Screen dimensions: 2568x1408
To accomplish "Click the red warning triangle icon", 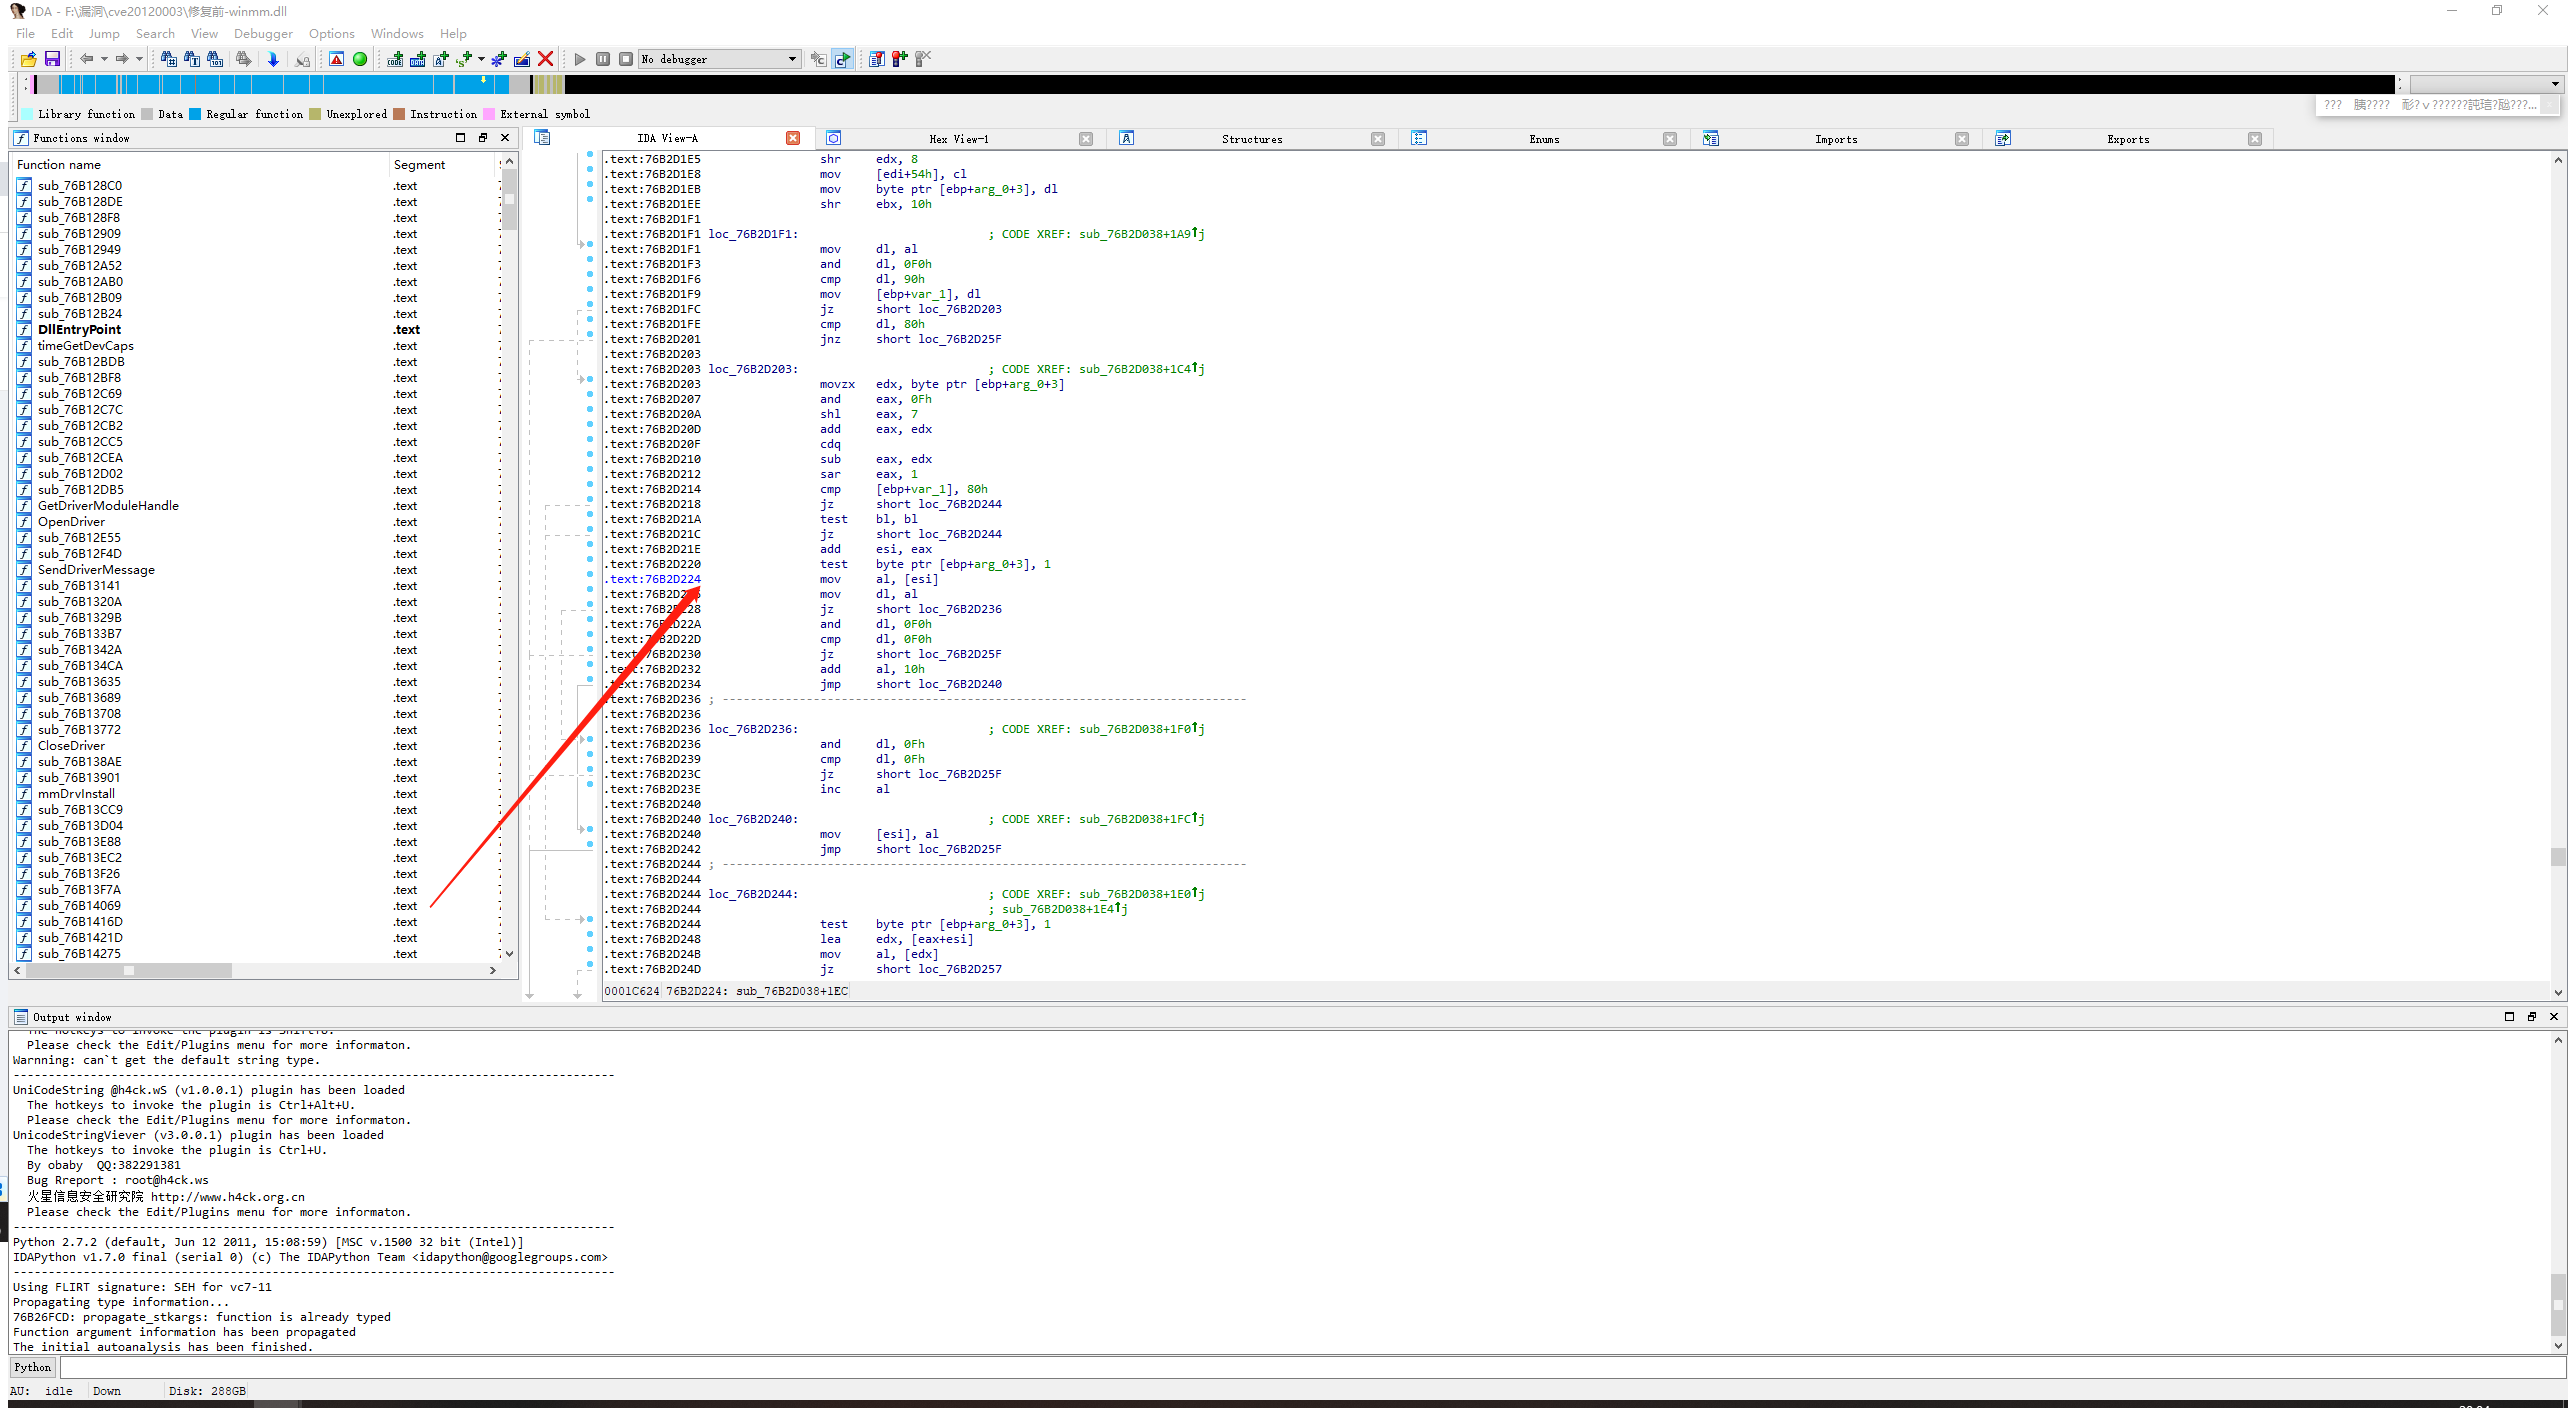I will pyautogui.click(x=337, y=59).
